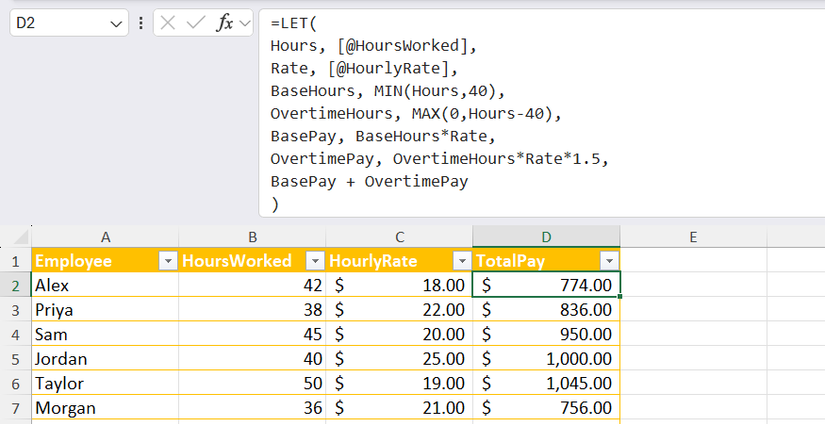The width and height of the screenshot is (825, 424).
Task: Select column A header
Action: 105,237
